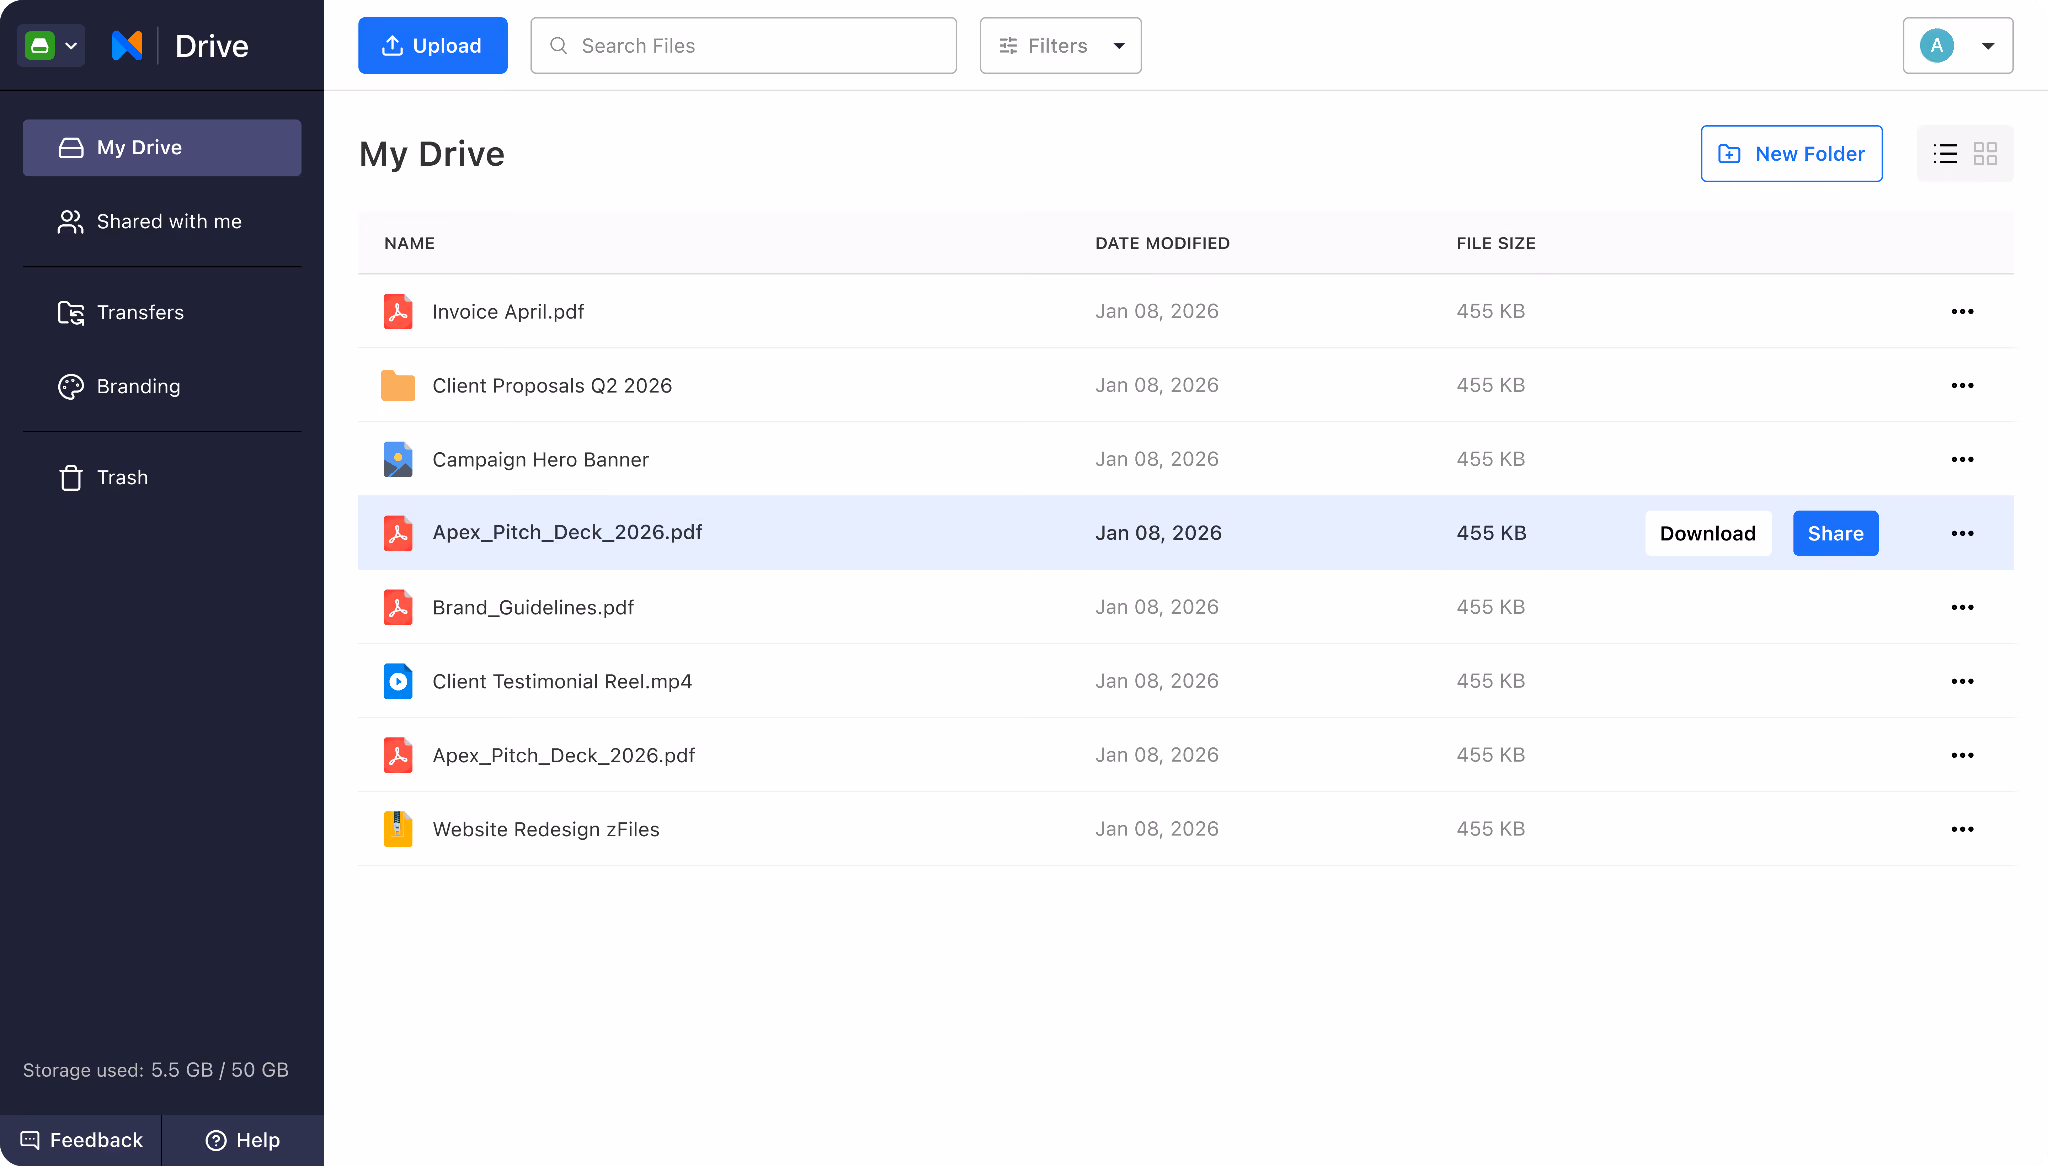
Task: Open Shared with me
Action: 162,222
